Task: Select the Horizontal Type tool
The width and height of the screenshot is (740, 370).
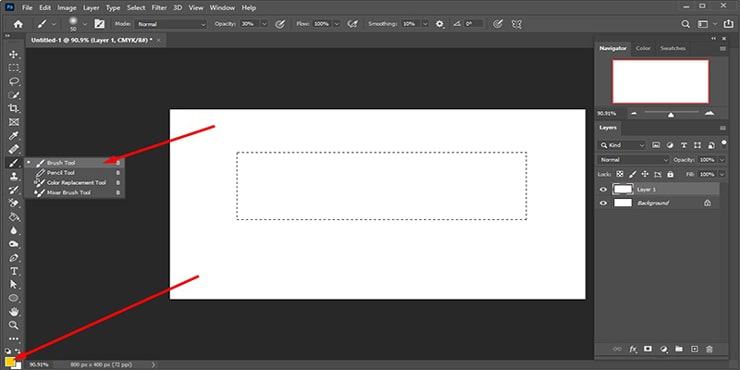Action: (14, 271)
